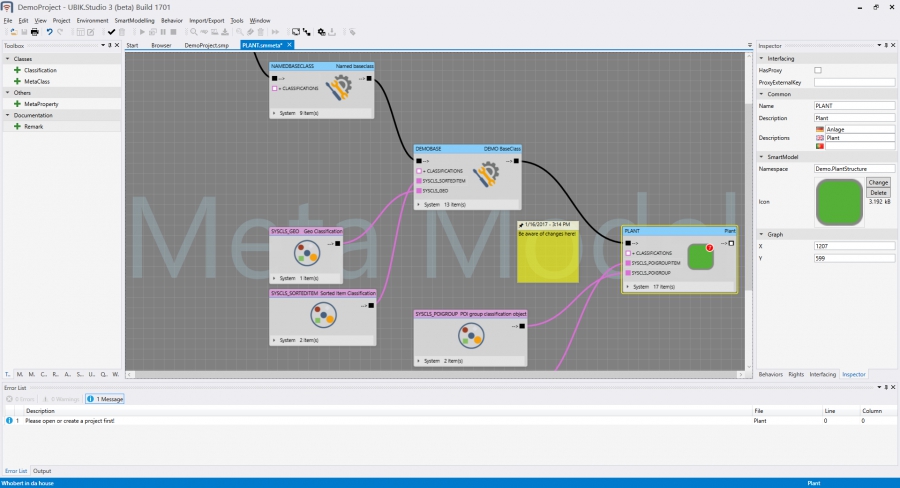This screenshot has width=900, height=488.
Task: Toggle the 0 Warnings filter
Action: (x=61, y=399)
